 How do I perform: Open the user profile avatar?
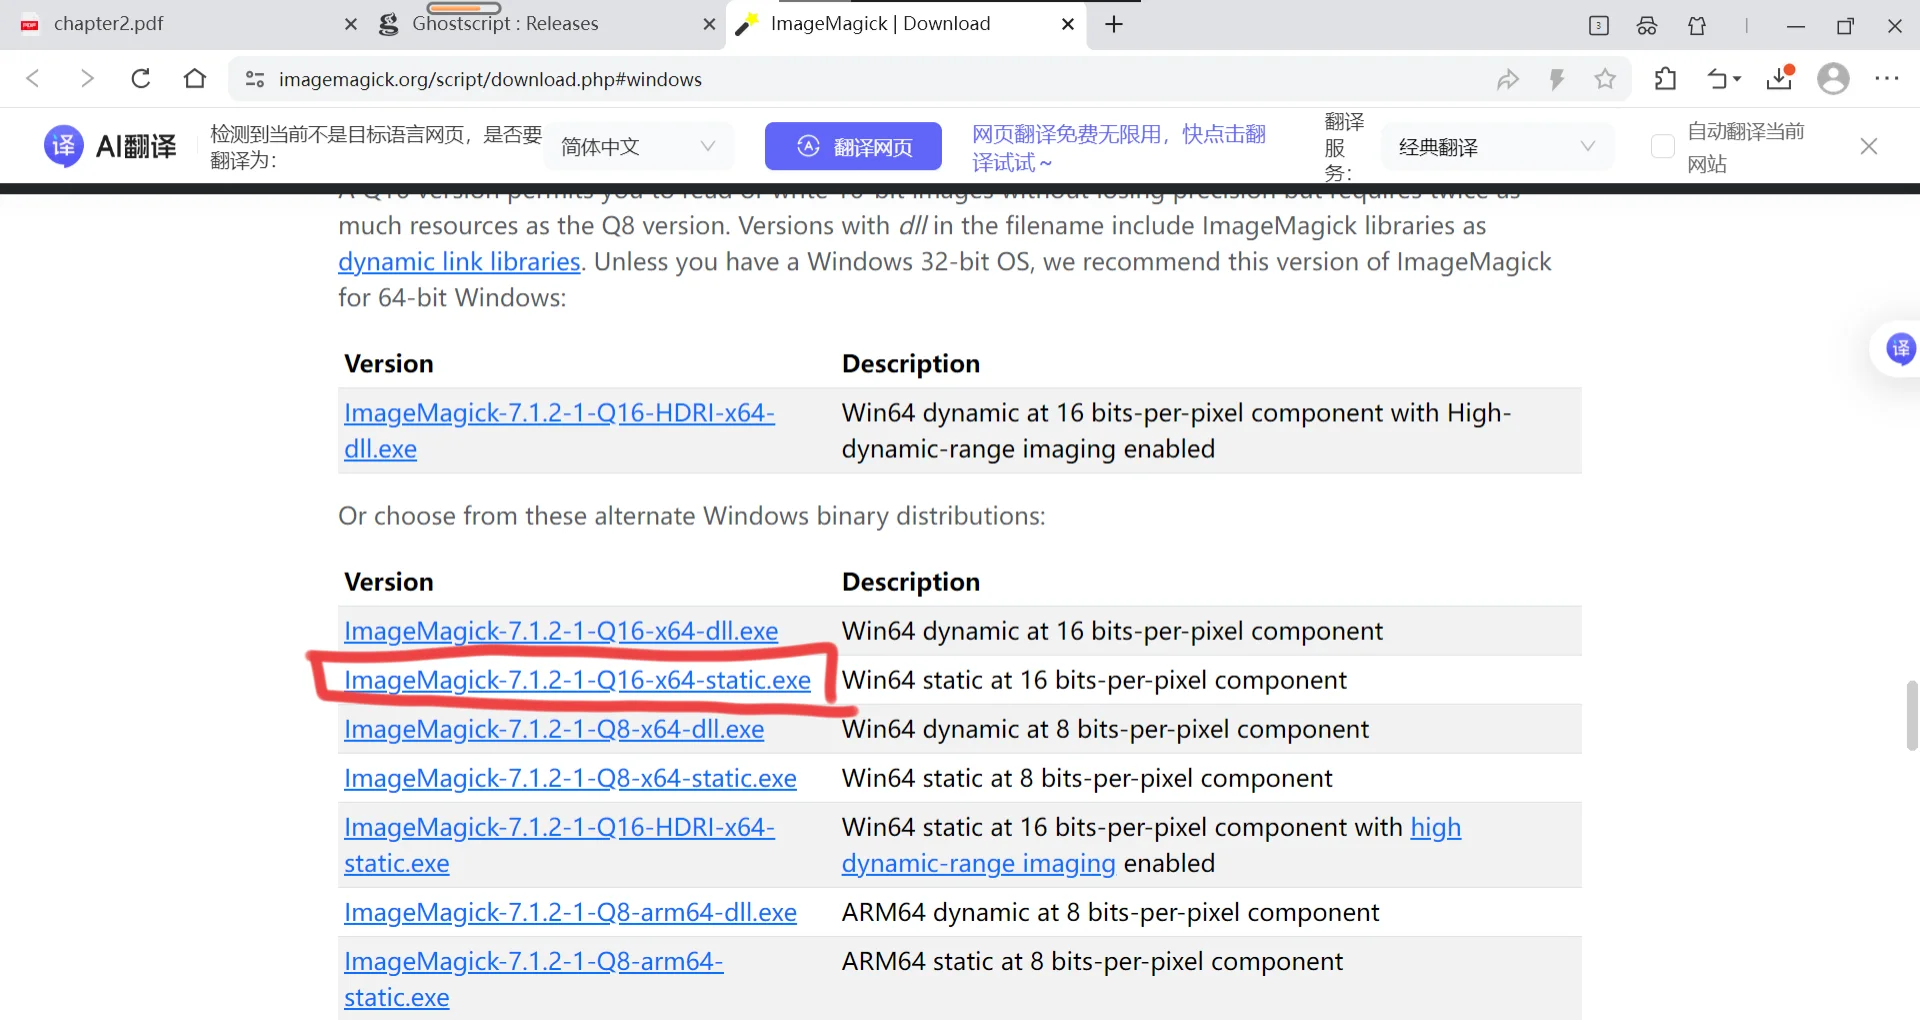pos(1833,79)
